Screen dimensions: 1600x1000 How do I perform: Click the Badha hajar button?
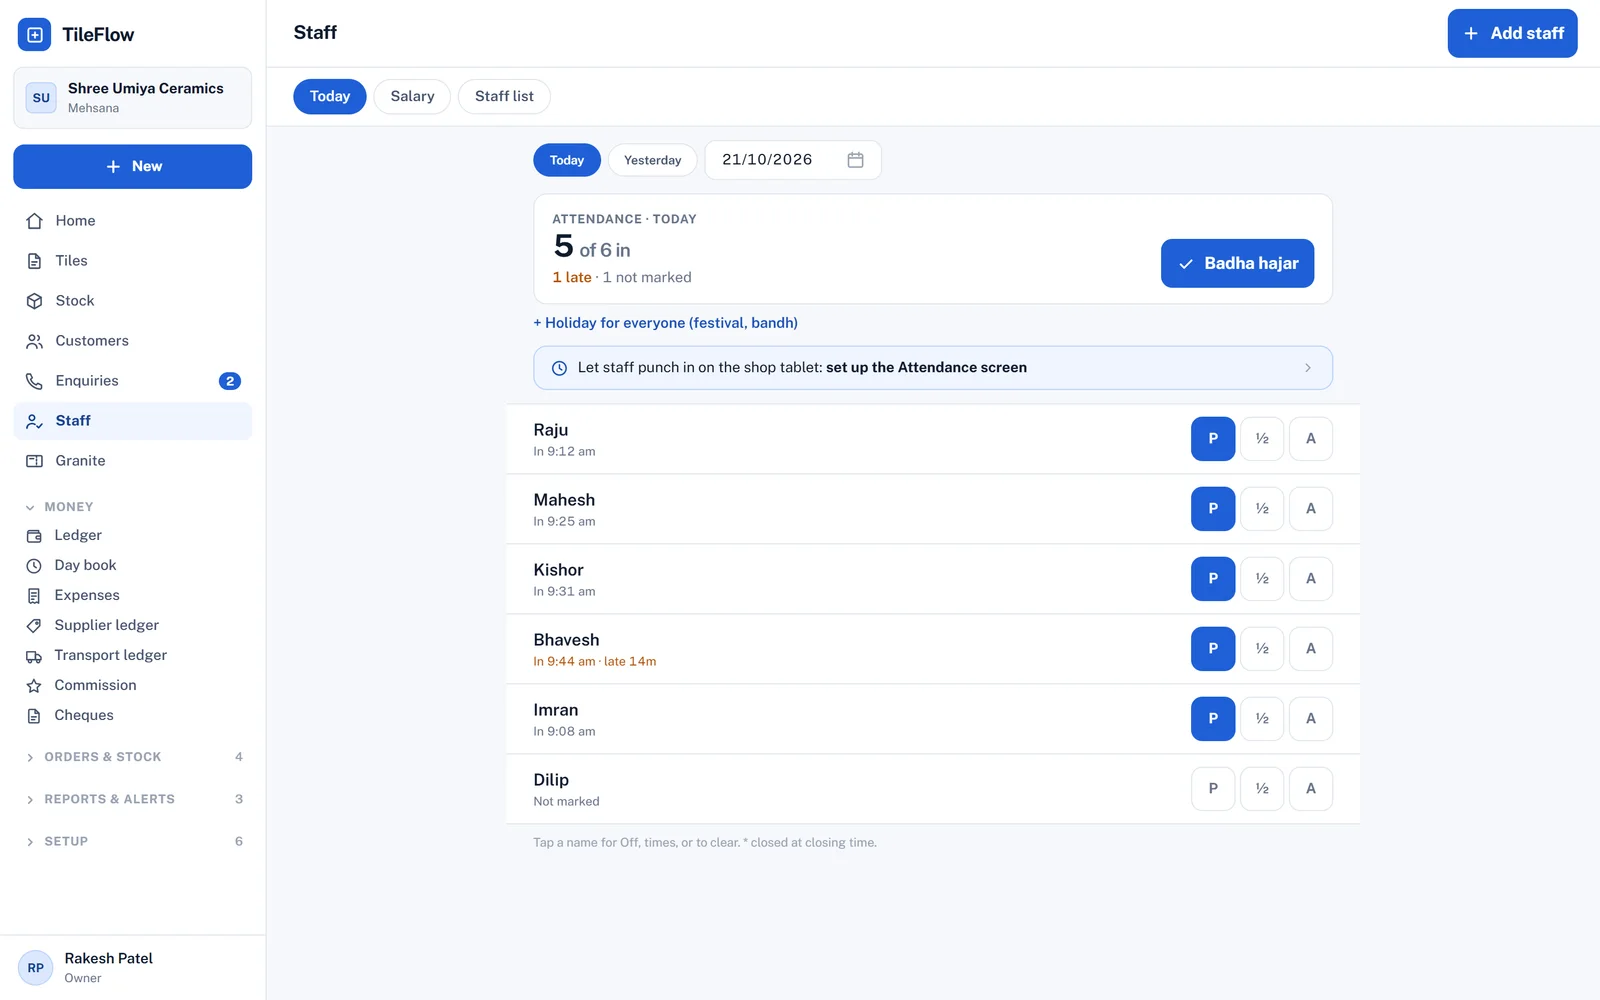click(x=1237, y=264)
